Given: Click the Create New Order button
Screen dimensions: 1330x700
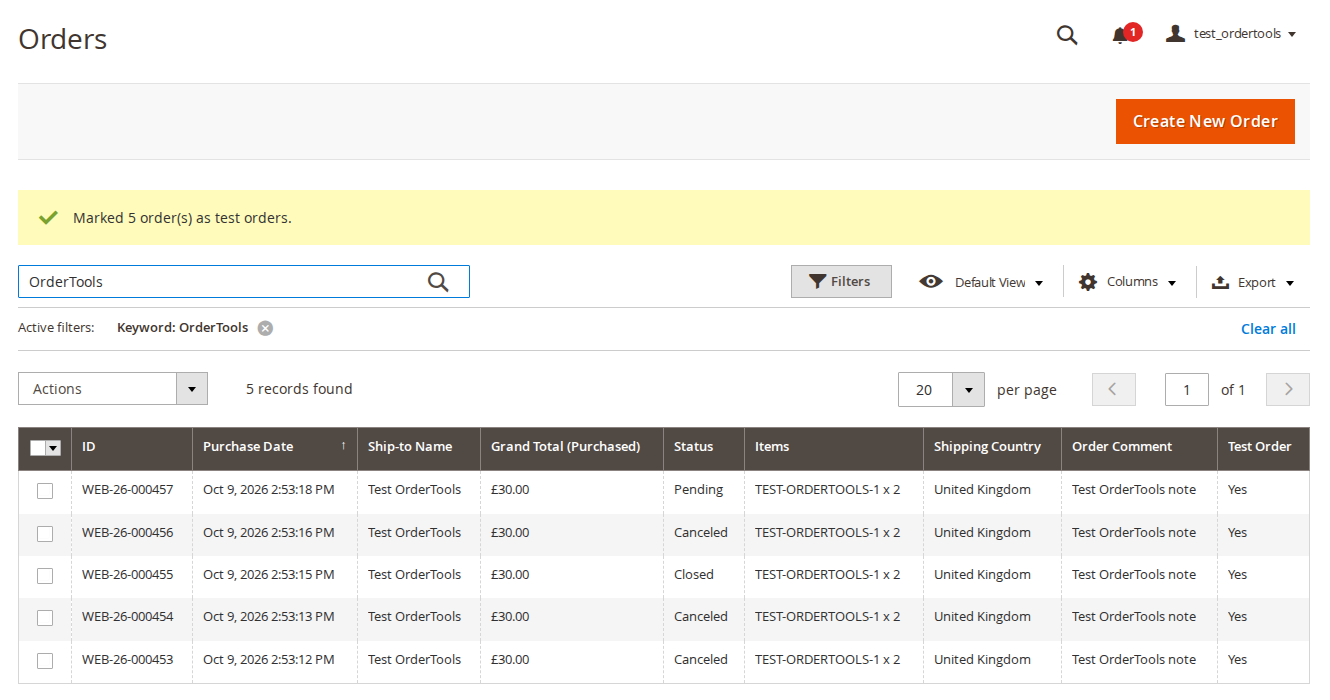Looking at the screenshot, I should [x=1205, y=121].
